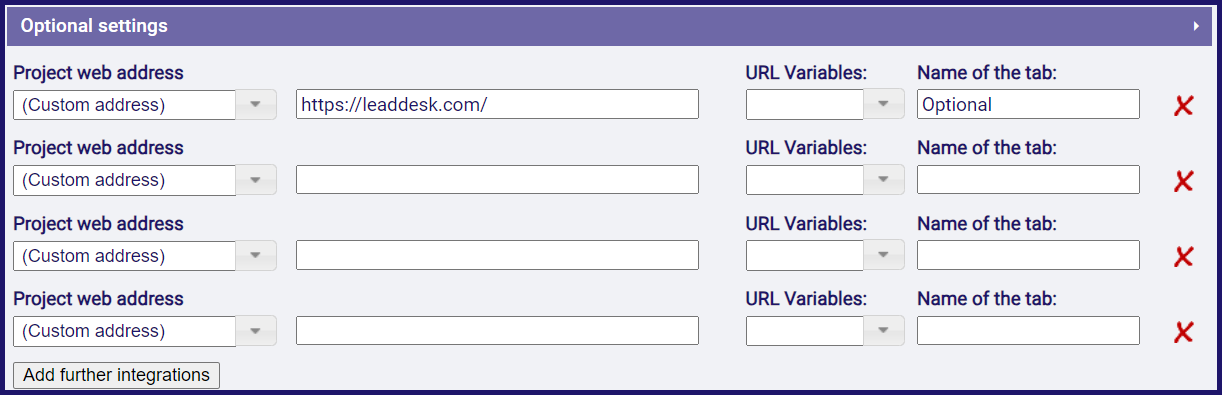1222x395 pixels.
Task: Expand the third row's Custom address dropdown
Action: tap(145, 255)
